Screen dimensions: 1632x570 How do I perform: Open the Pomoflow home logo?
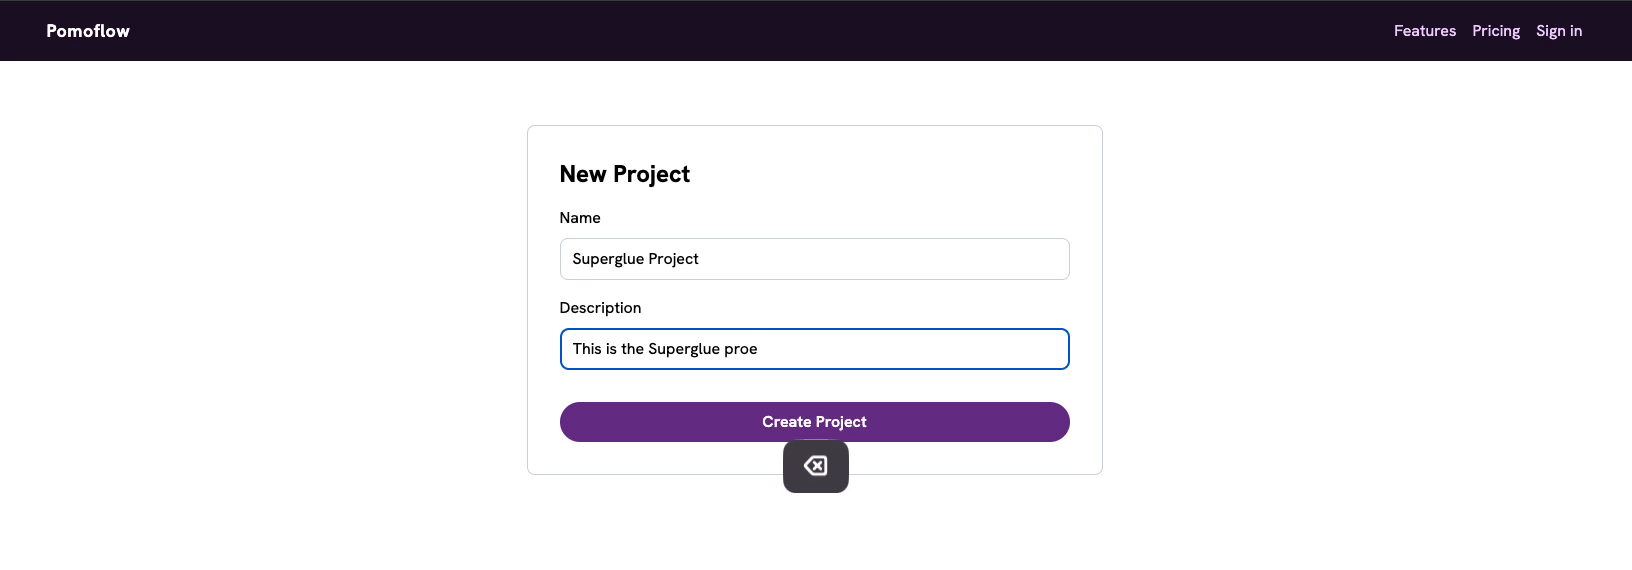tap(88, 31)
